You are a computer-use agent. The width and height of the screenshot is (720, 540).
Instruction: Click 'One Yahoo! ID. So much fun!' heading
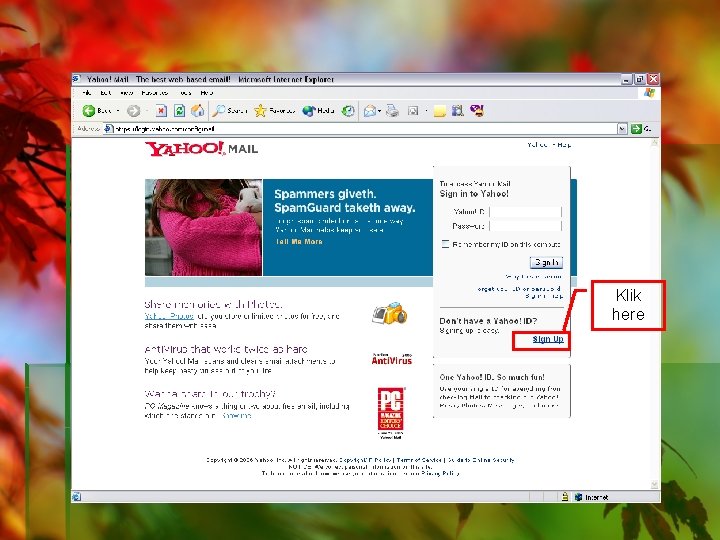tap(492, 377)
